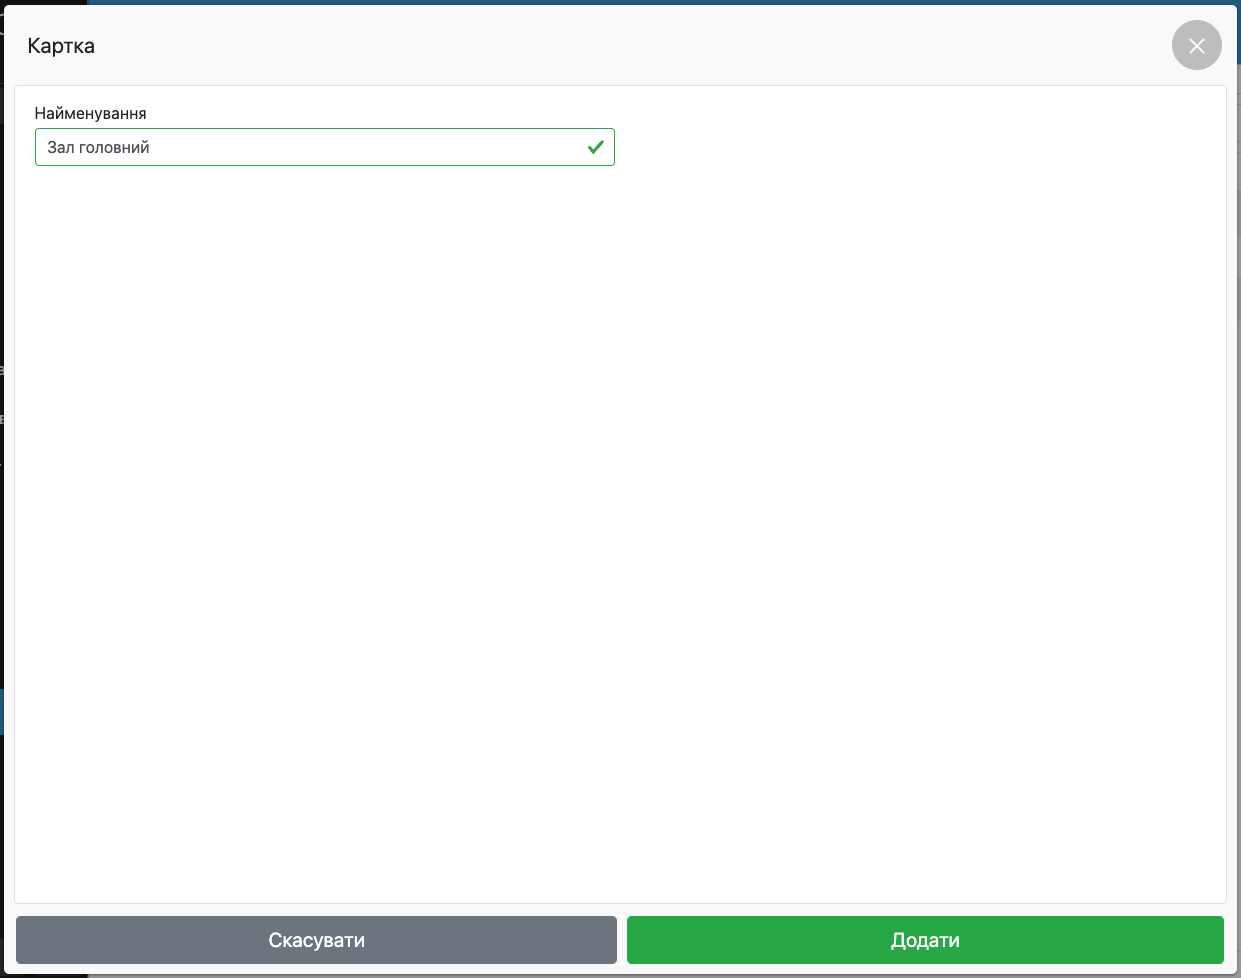Click the Картка dialog title
Image resolution: width=1241 pixels, height=978 pixels.
61,46
